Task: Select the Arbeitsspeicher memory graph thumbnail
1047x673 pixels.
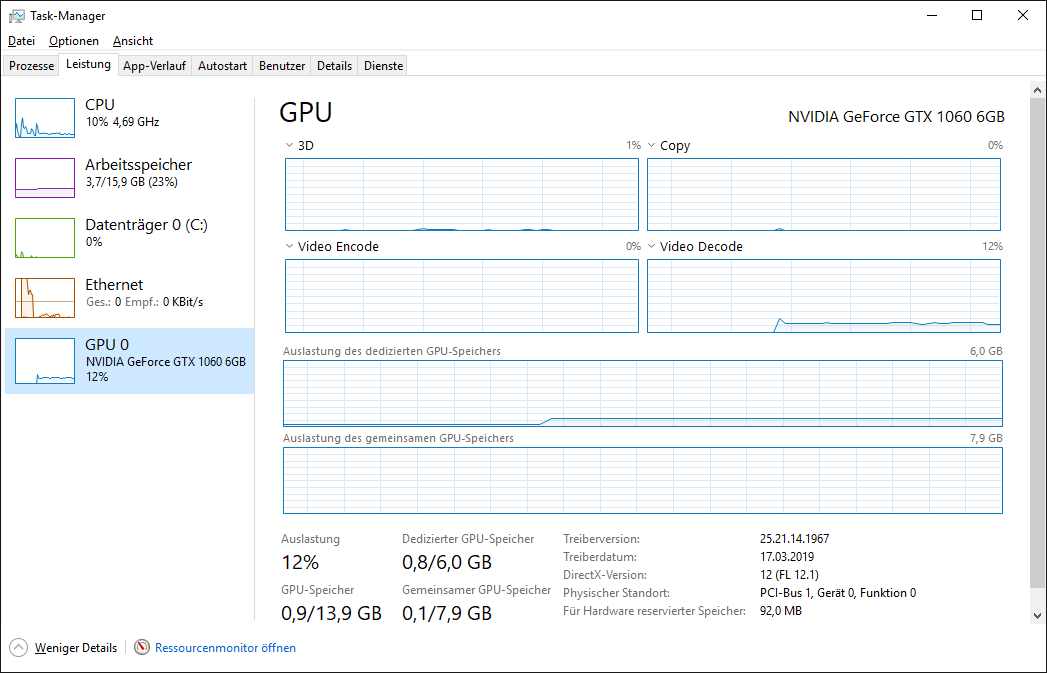Action: pyautogui.click(x=45, y=178)
